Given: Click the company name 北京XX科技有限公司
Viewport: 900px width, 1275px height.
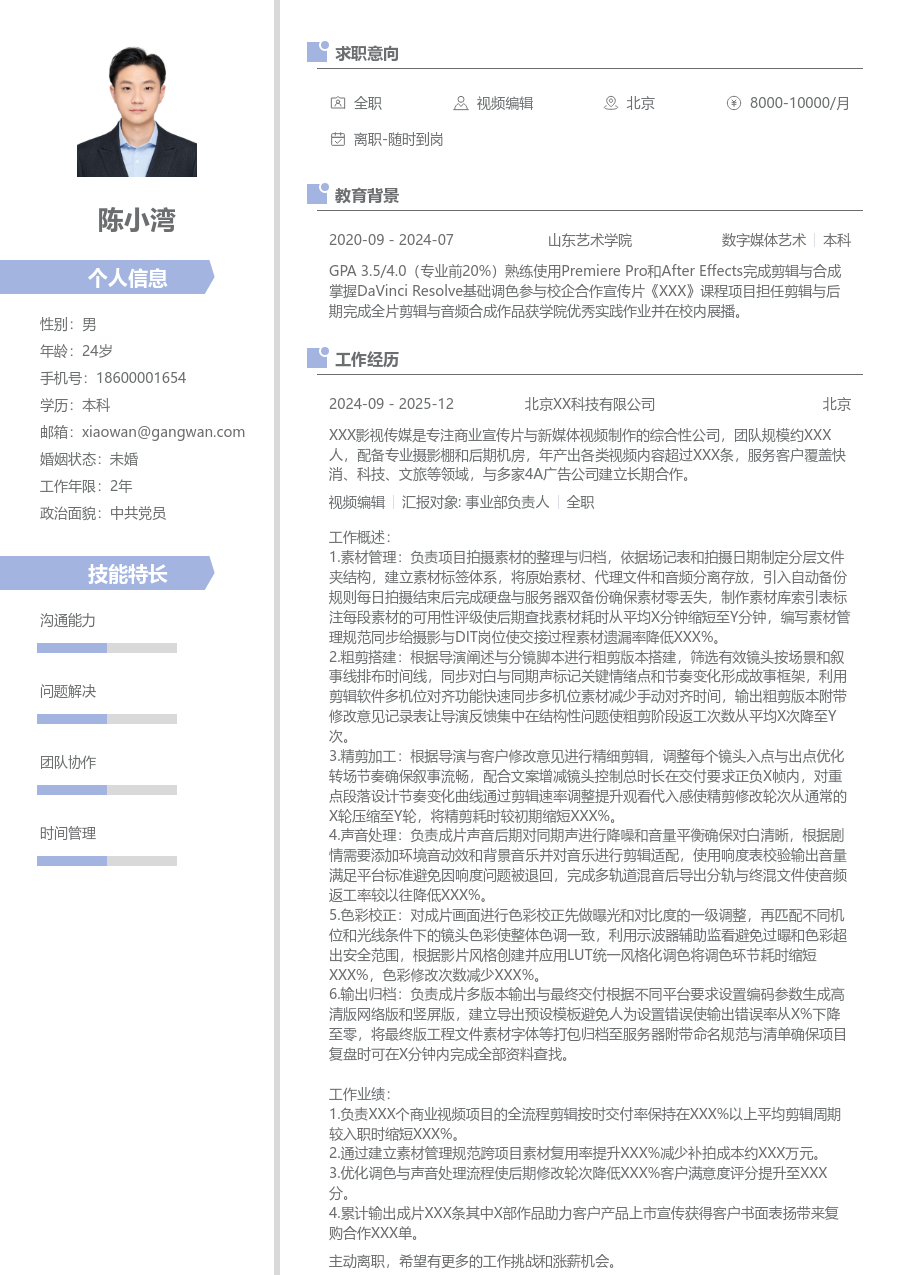Looking at the screenshot, I should pos(590,404).
